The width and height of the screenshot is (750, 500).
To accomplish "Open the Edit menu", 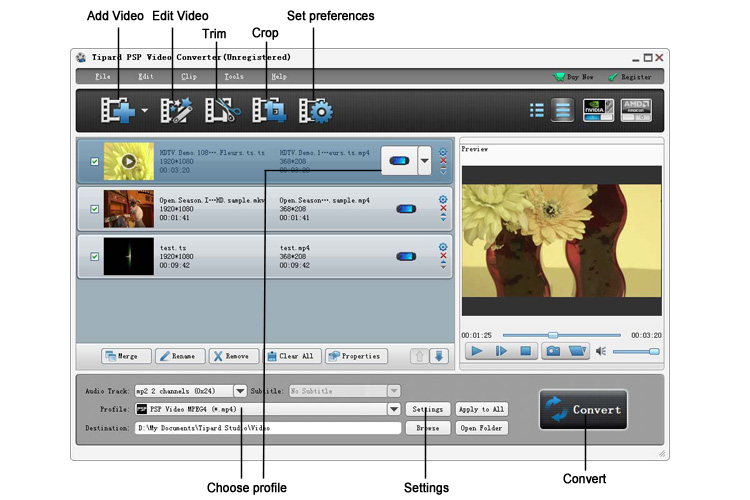I will [146, 77].
